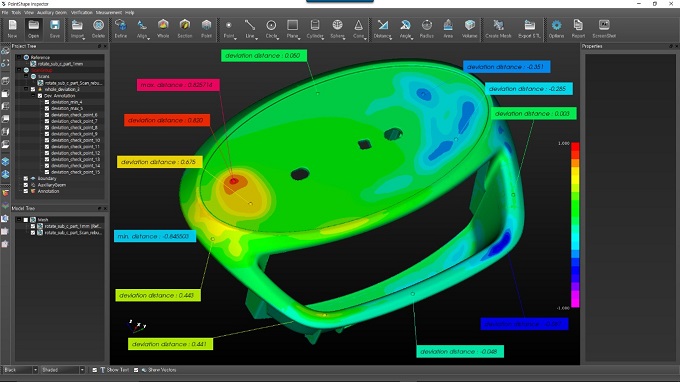
Task: Uncheck deviation_check_point_10 in the Project Tree
Action: click(47, 140)
